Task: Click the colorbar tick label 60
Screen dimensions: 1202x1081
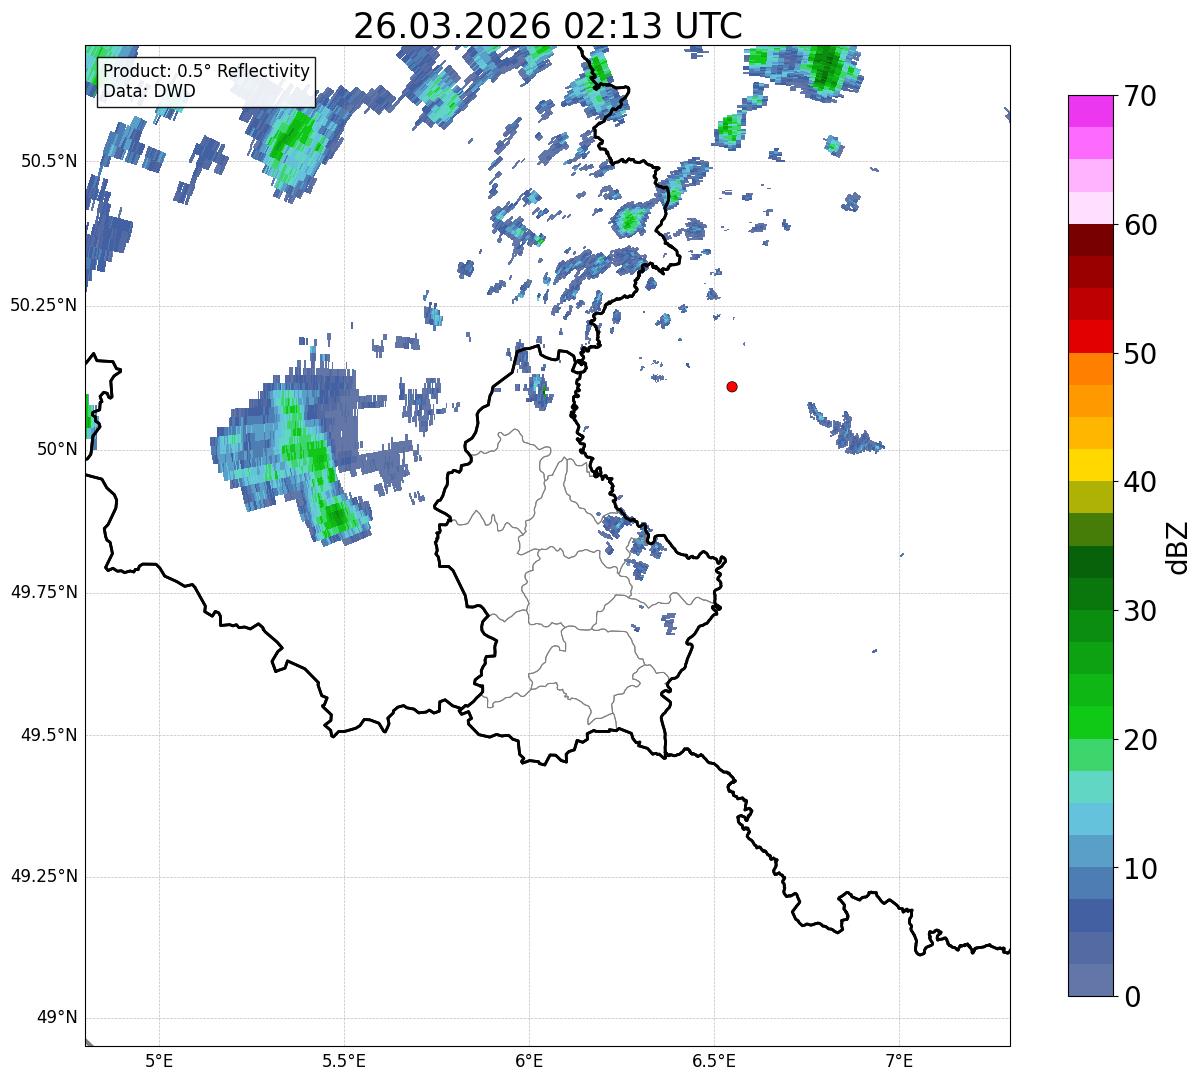Action: pyautogui.click(x=1140, y=225)
